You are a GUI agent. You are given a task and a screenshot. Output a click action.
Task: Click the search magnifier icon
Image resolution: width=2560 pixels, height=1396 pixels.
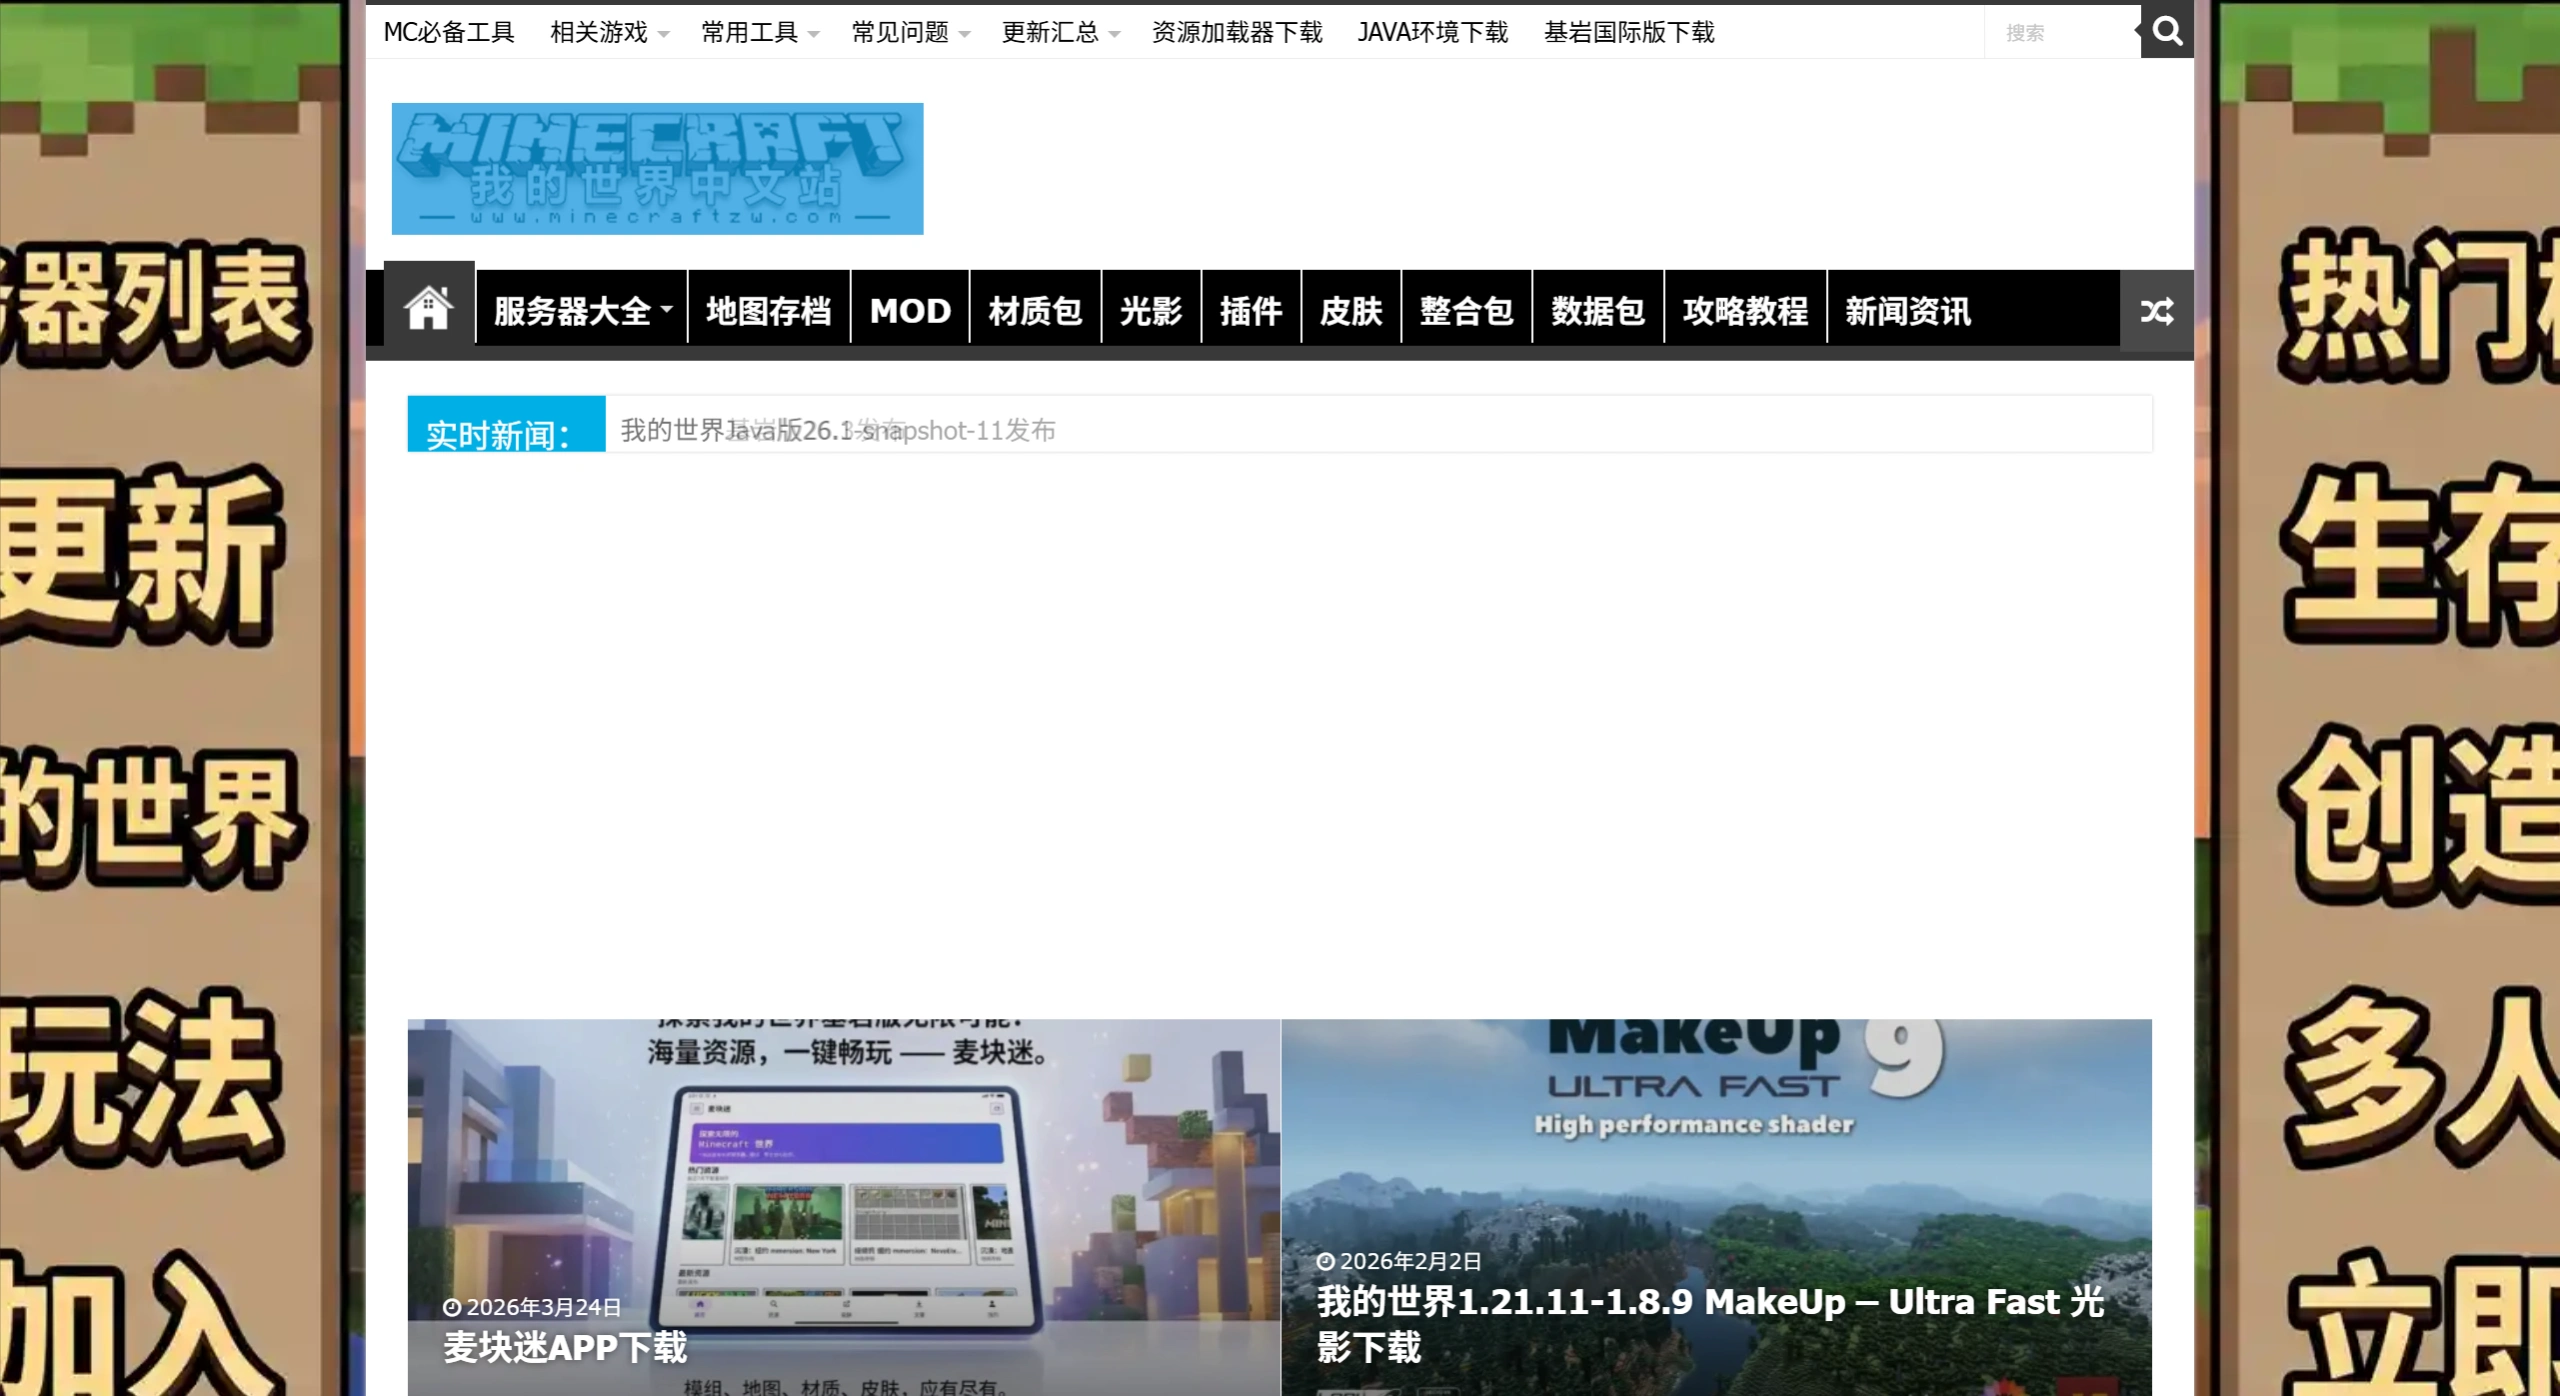[2166, 31]
